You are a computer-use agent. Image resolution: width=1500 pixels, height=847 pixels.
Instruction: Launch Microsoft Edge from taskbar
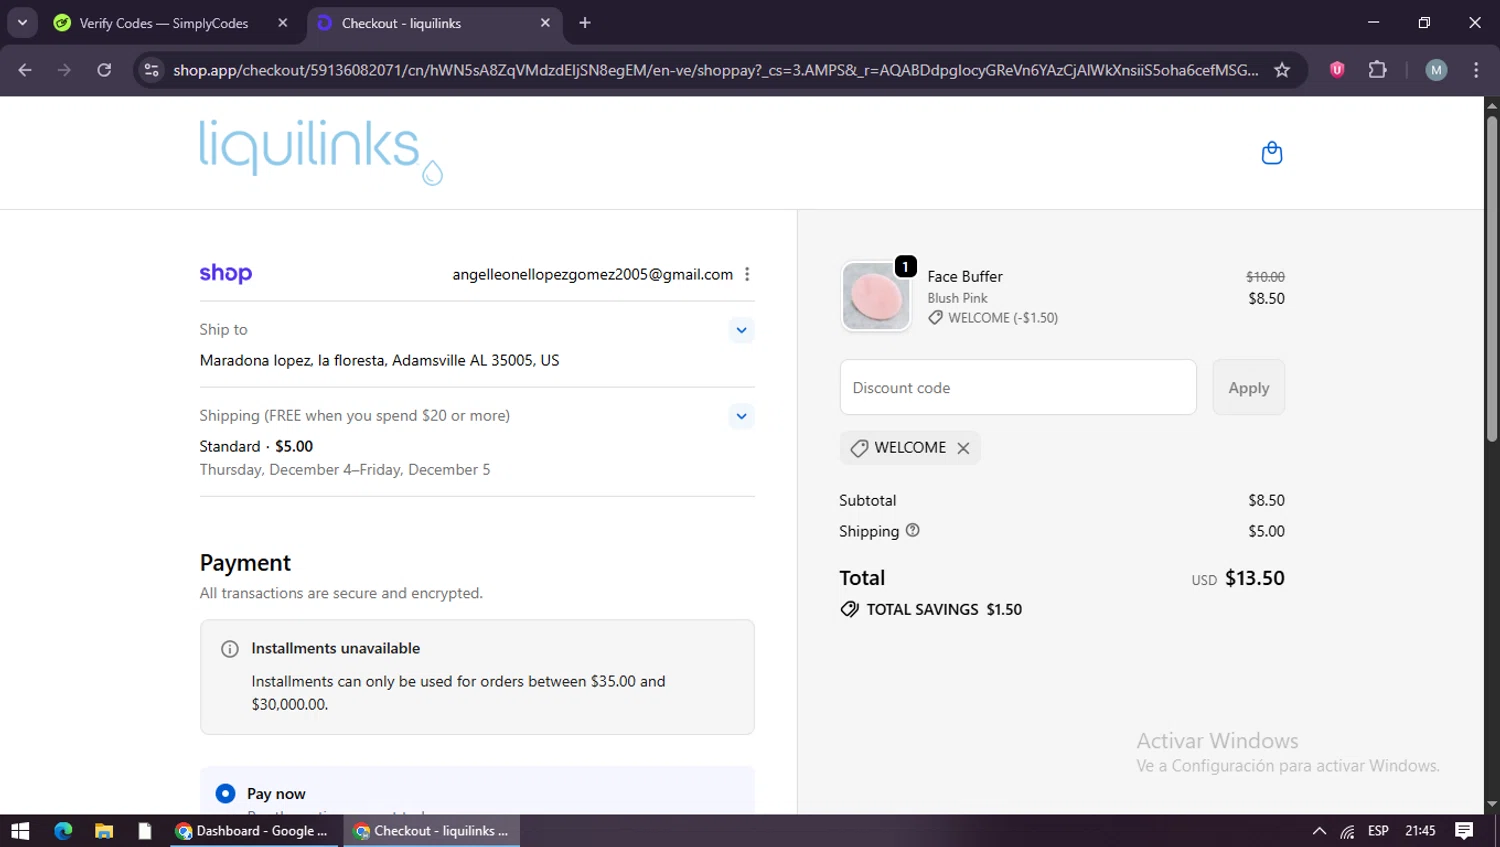[x=63, y=831]
